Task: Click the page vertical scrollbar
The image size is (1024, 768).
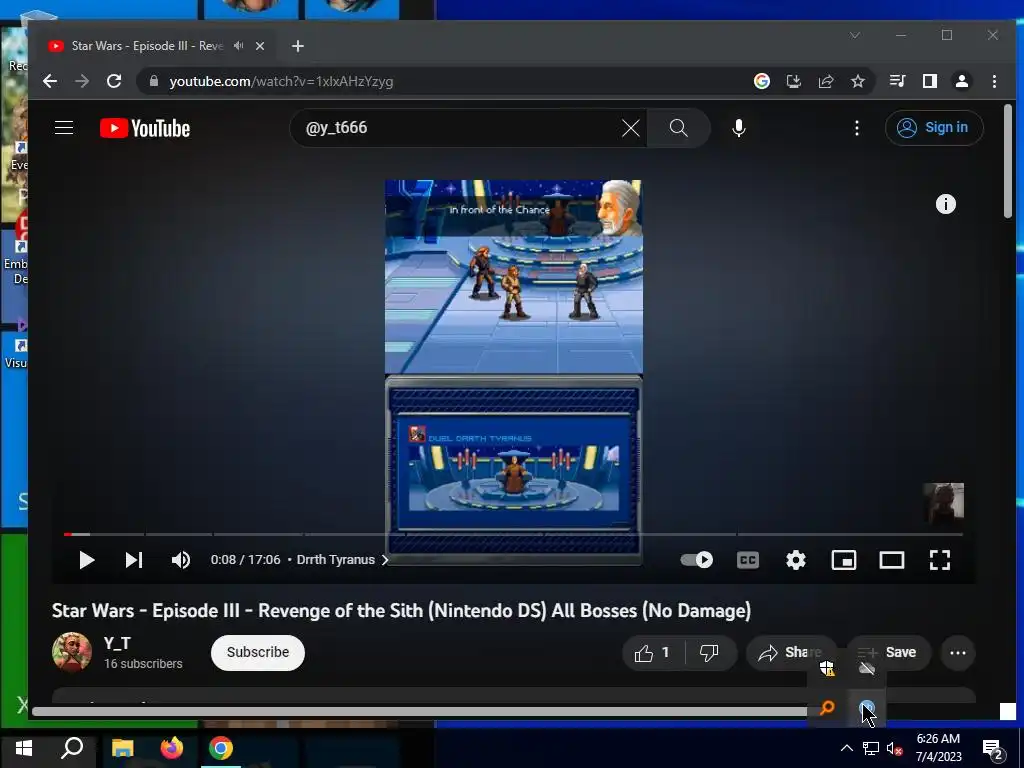Action: 1008,161
